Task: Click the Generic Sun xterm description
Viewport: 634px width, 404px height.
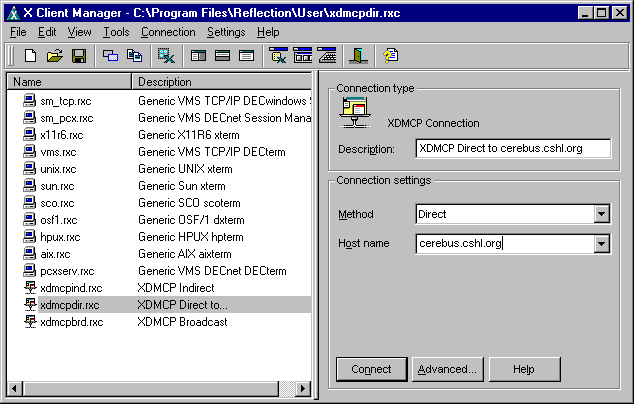Action: coord(182,186)
